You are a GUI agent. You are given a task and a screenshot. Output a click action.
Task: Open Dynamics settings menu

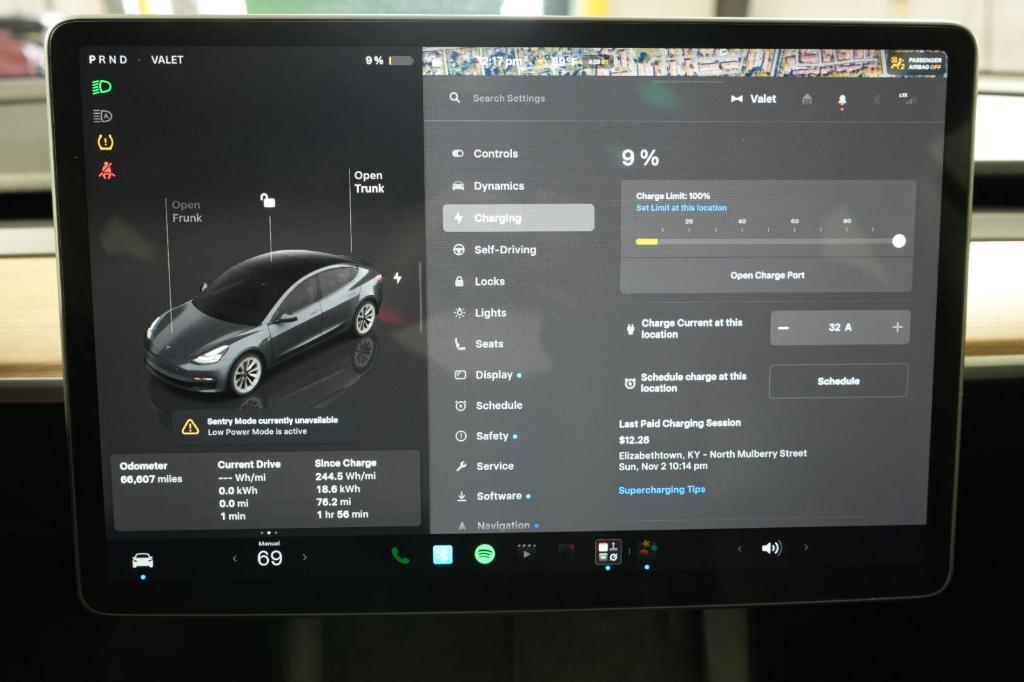(x=488, y=186)
